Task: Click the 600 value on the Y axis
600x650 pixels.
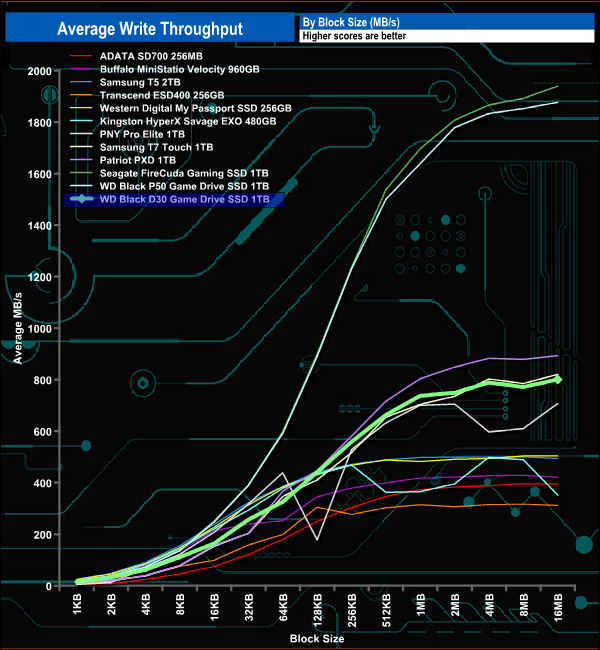Action: coord(43,432)
